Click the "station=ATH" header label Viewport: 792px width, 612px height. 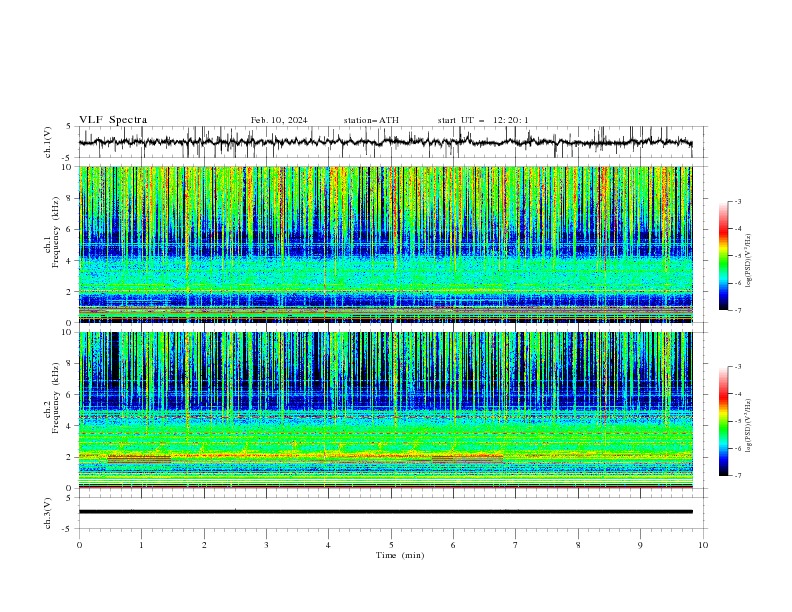[371, 120]
